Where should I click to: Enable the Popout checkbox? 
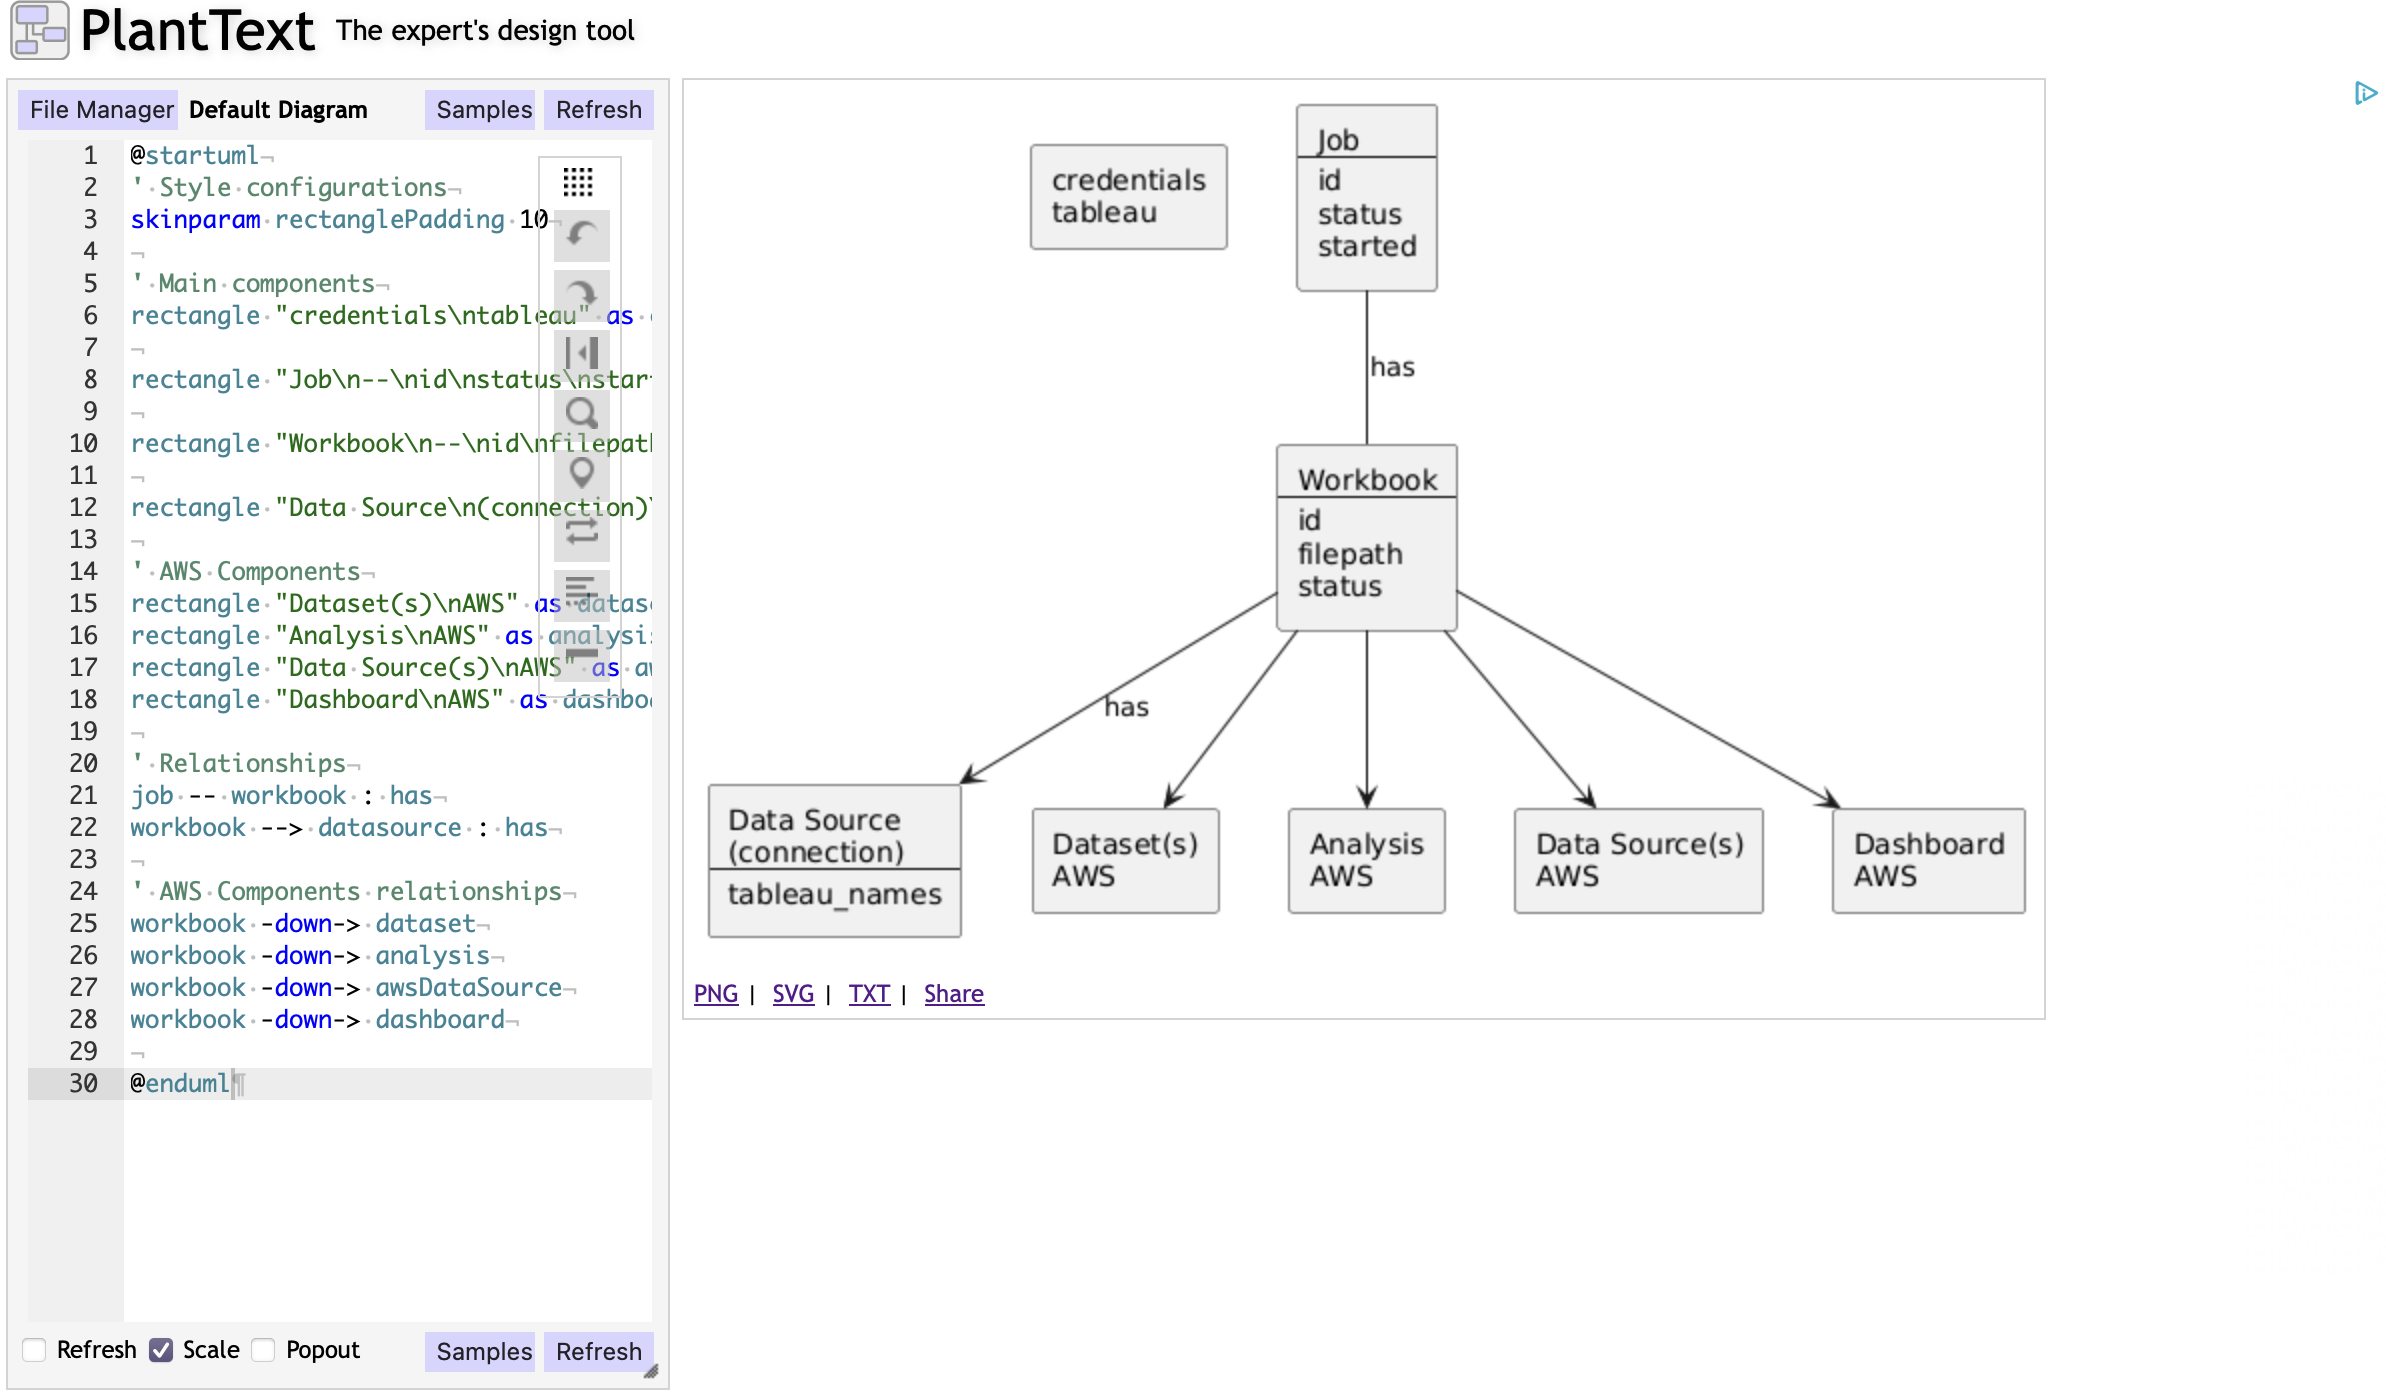[x=264, y=1349]
